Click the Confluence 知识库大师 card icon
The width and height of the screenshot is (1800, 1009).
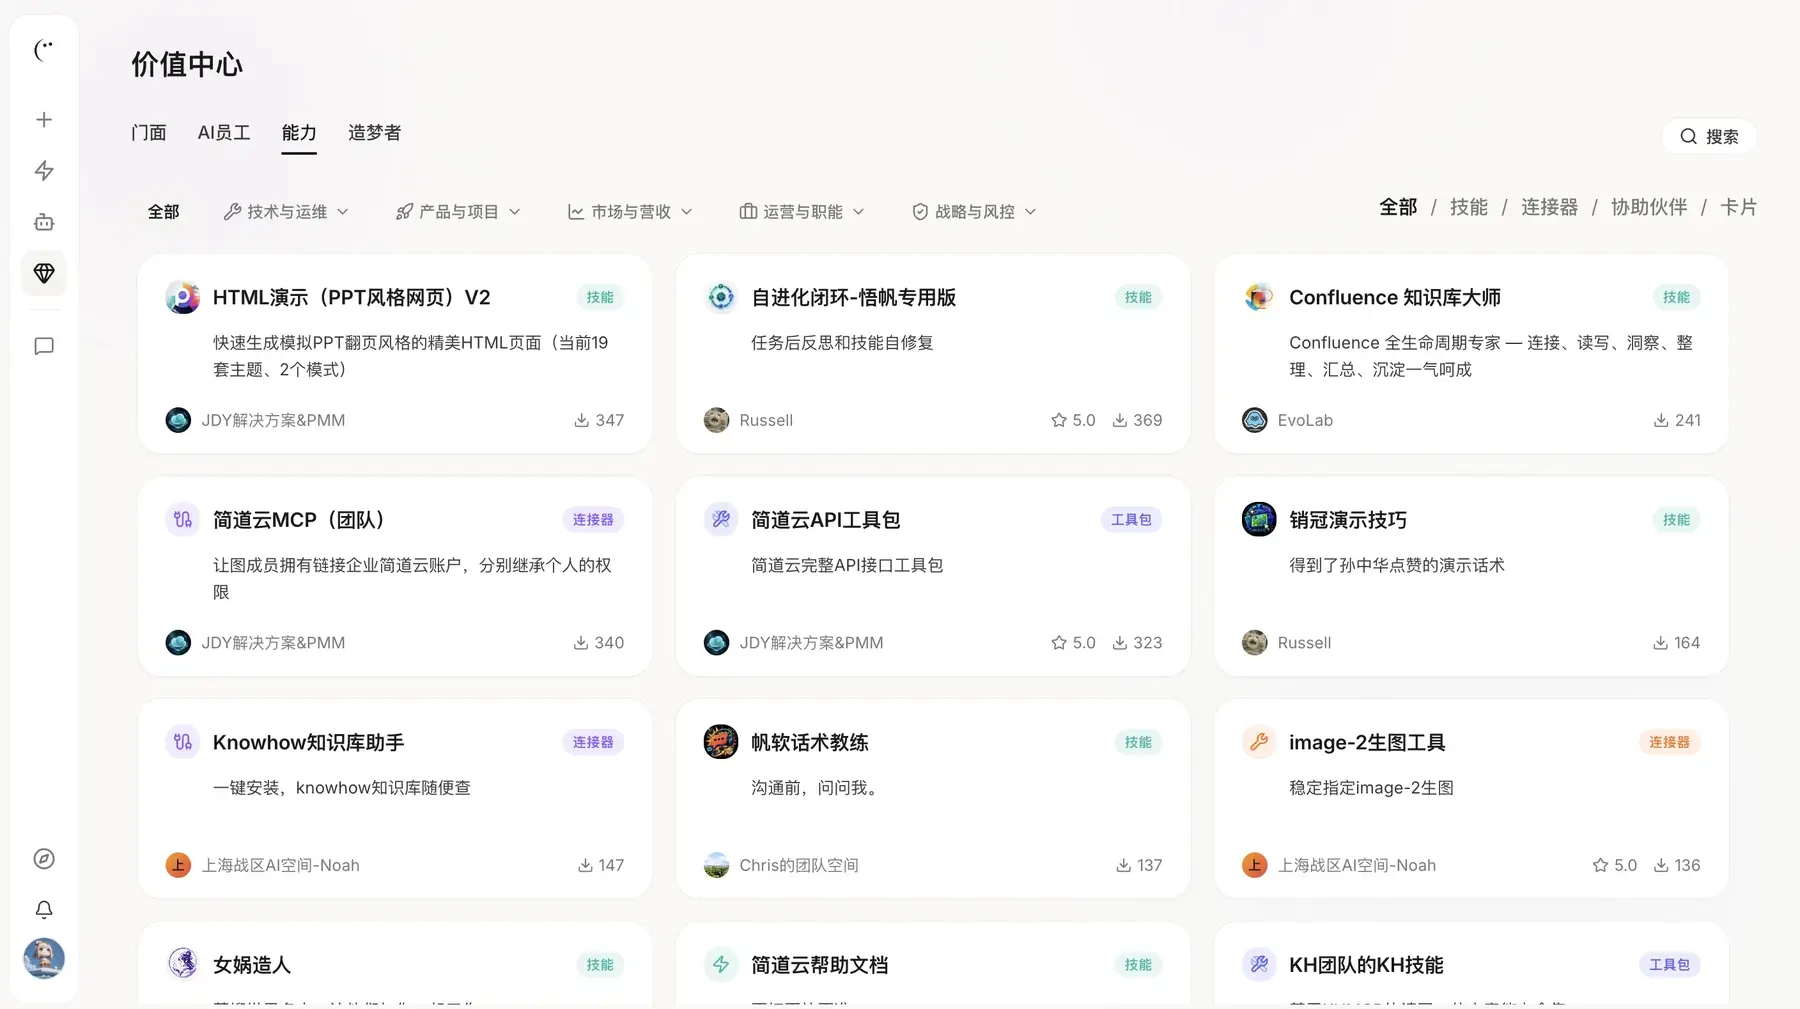pos(1258,297)
